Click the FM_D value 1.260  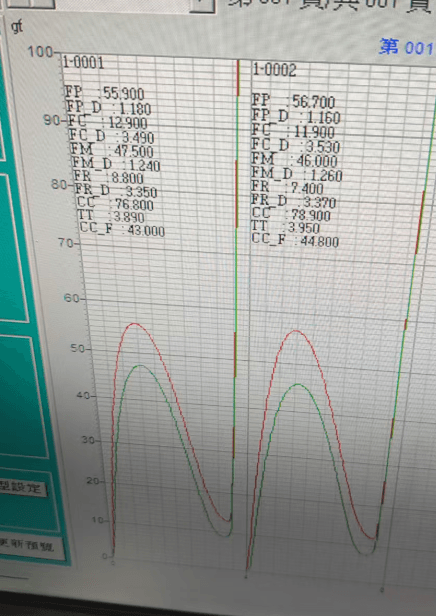pos(327,176)
